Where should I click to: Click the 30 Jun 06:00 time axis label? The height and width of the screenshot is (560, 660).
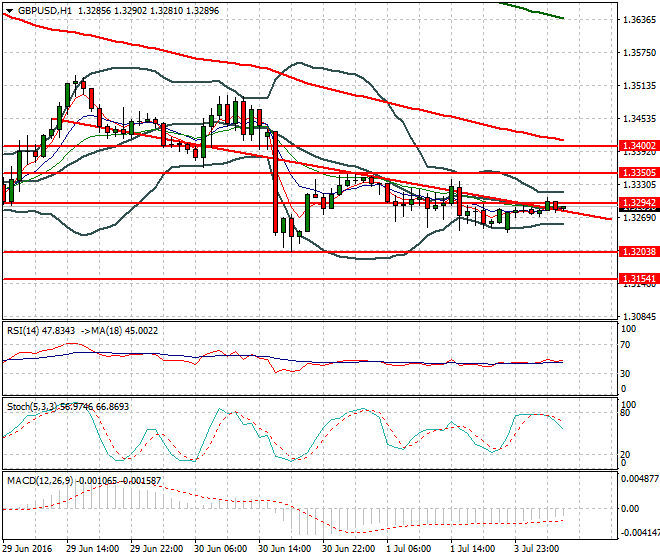[220, 549]
